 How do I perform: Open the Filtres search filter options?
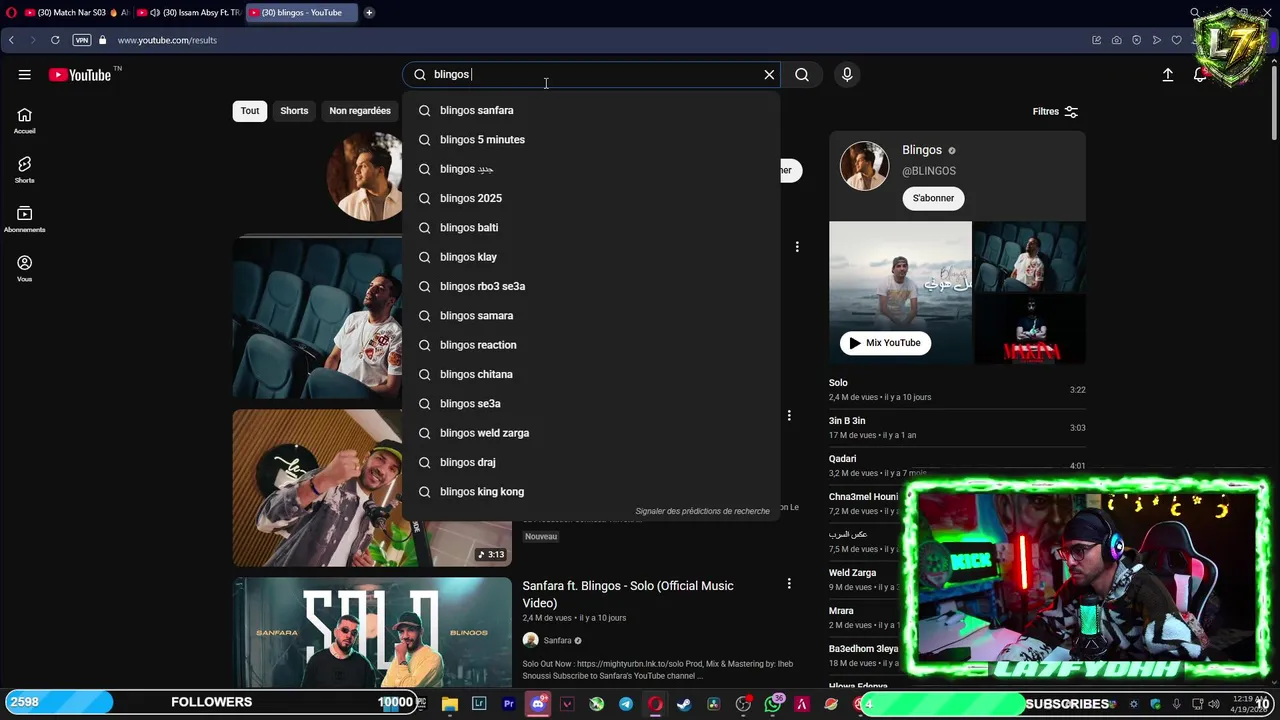(x=1055, y=112)
